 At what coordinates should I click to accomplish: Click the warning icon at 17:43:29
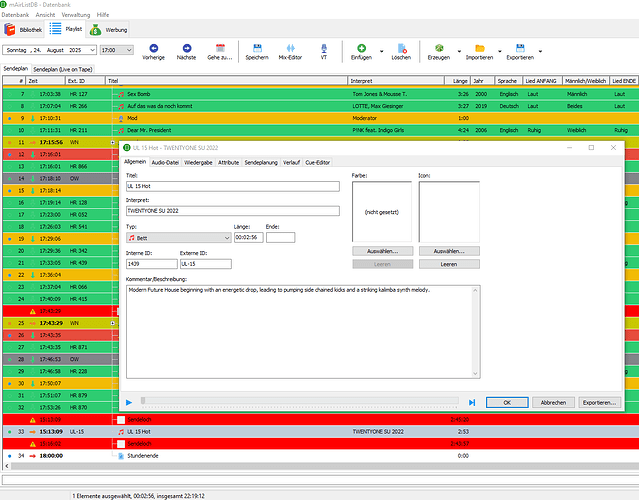pyautogui.click(x=33, y=311)
